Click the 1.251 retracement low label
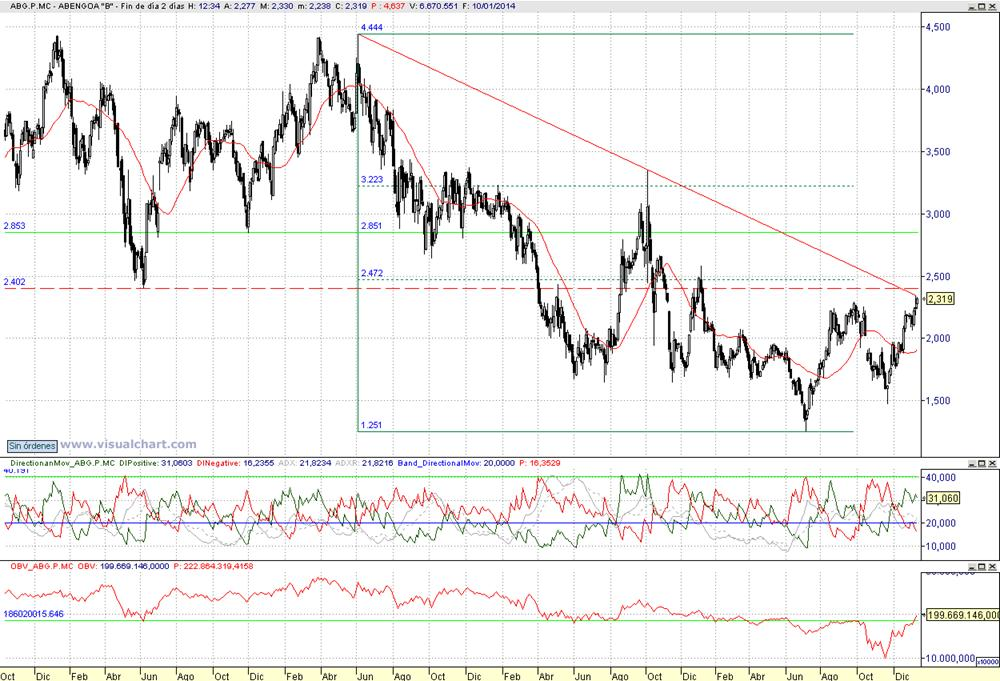The width and height of the screenshot is (1000, 681). (x=371, y=425)
